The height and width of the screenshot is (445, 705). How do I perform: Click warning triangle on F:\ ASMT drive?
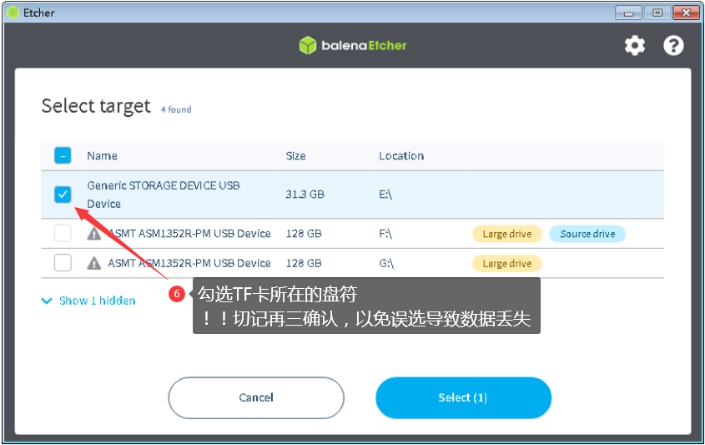click(x=94, y=234)
